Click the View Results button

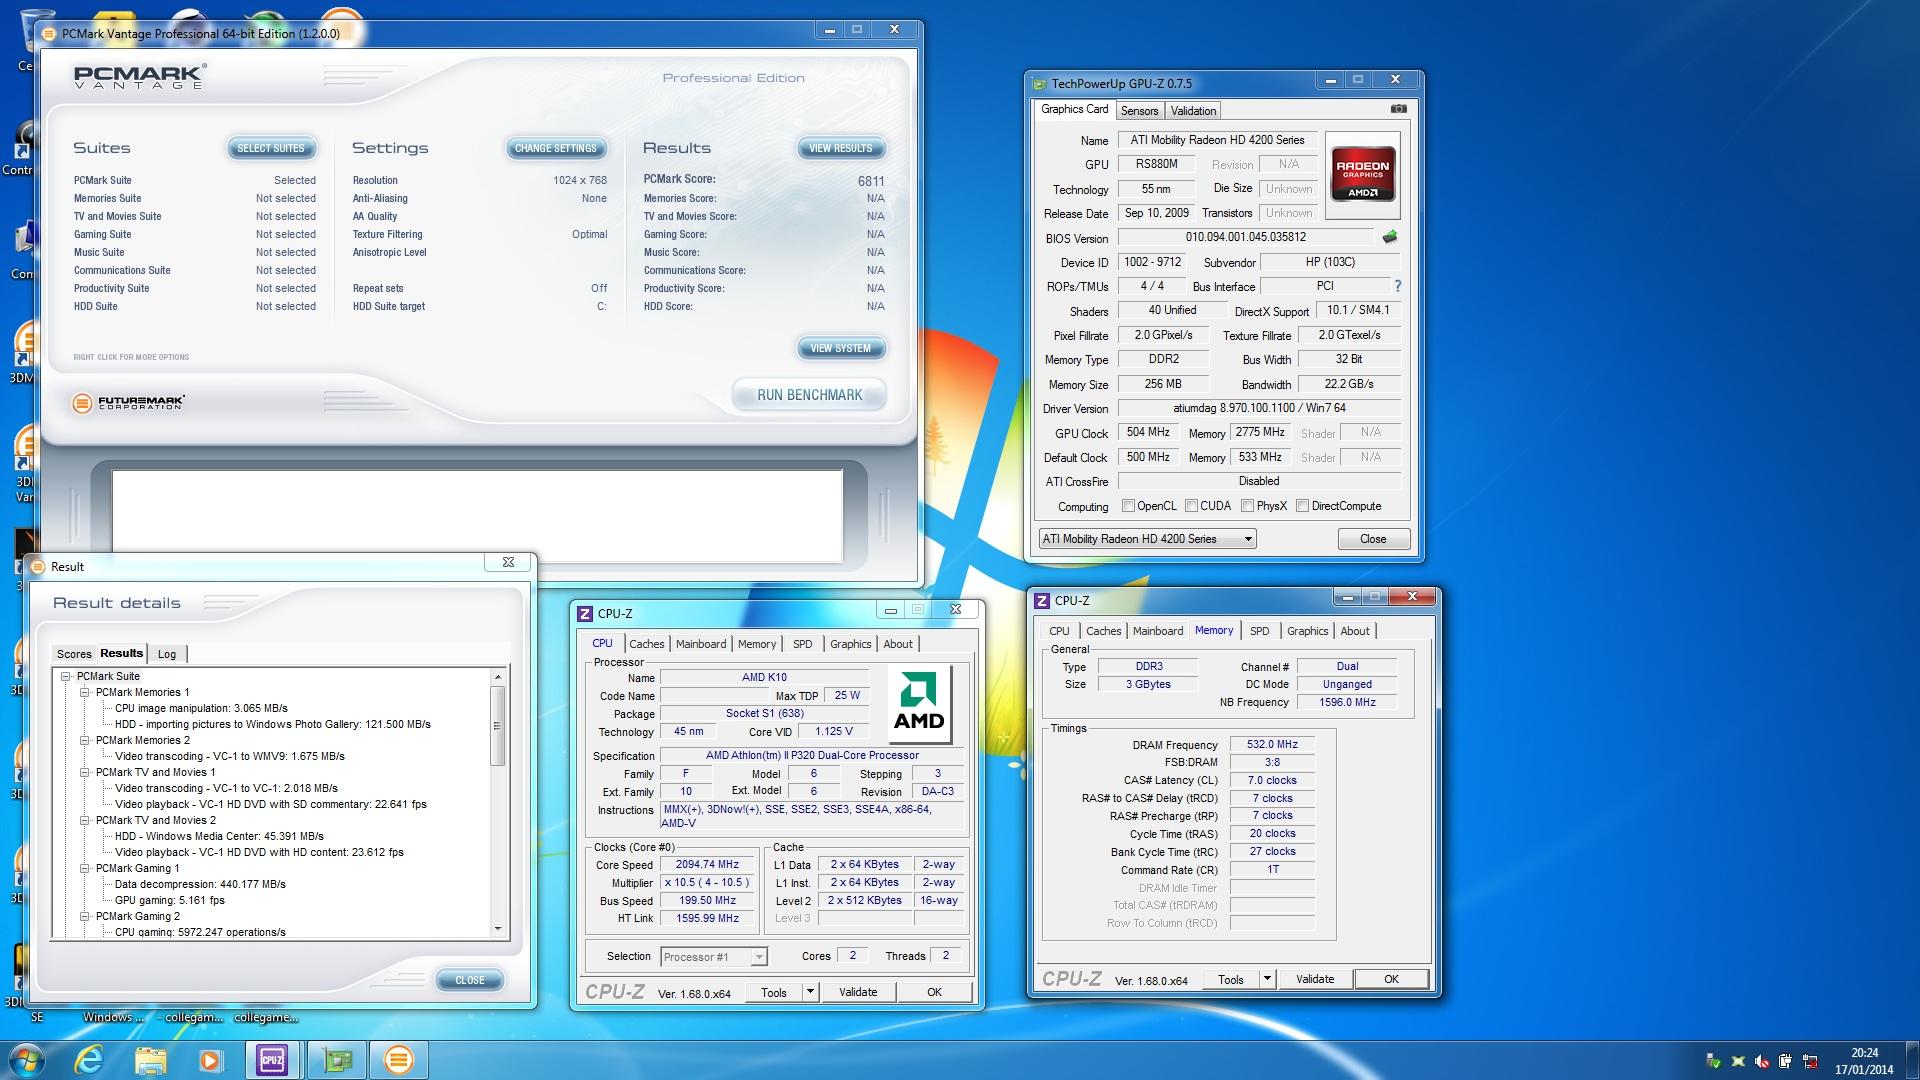841,148
